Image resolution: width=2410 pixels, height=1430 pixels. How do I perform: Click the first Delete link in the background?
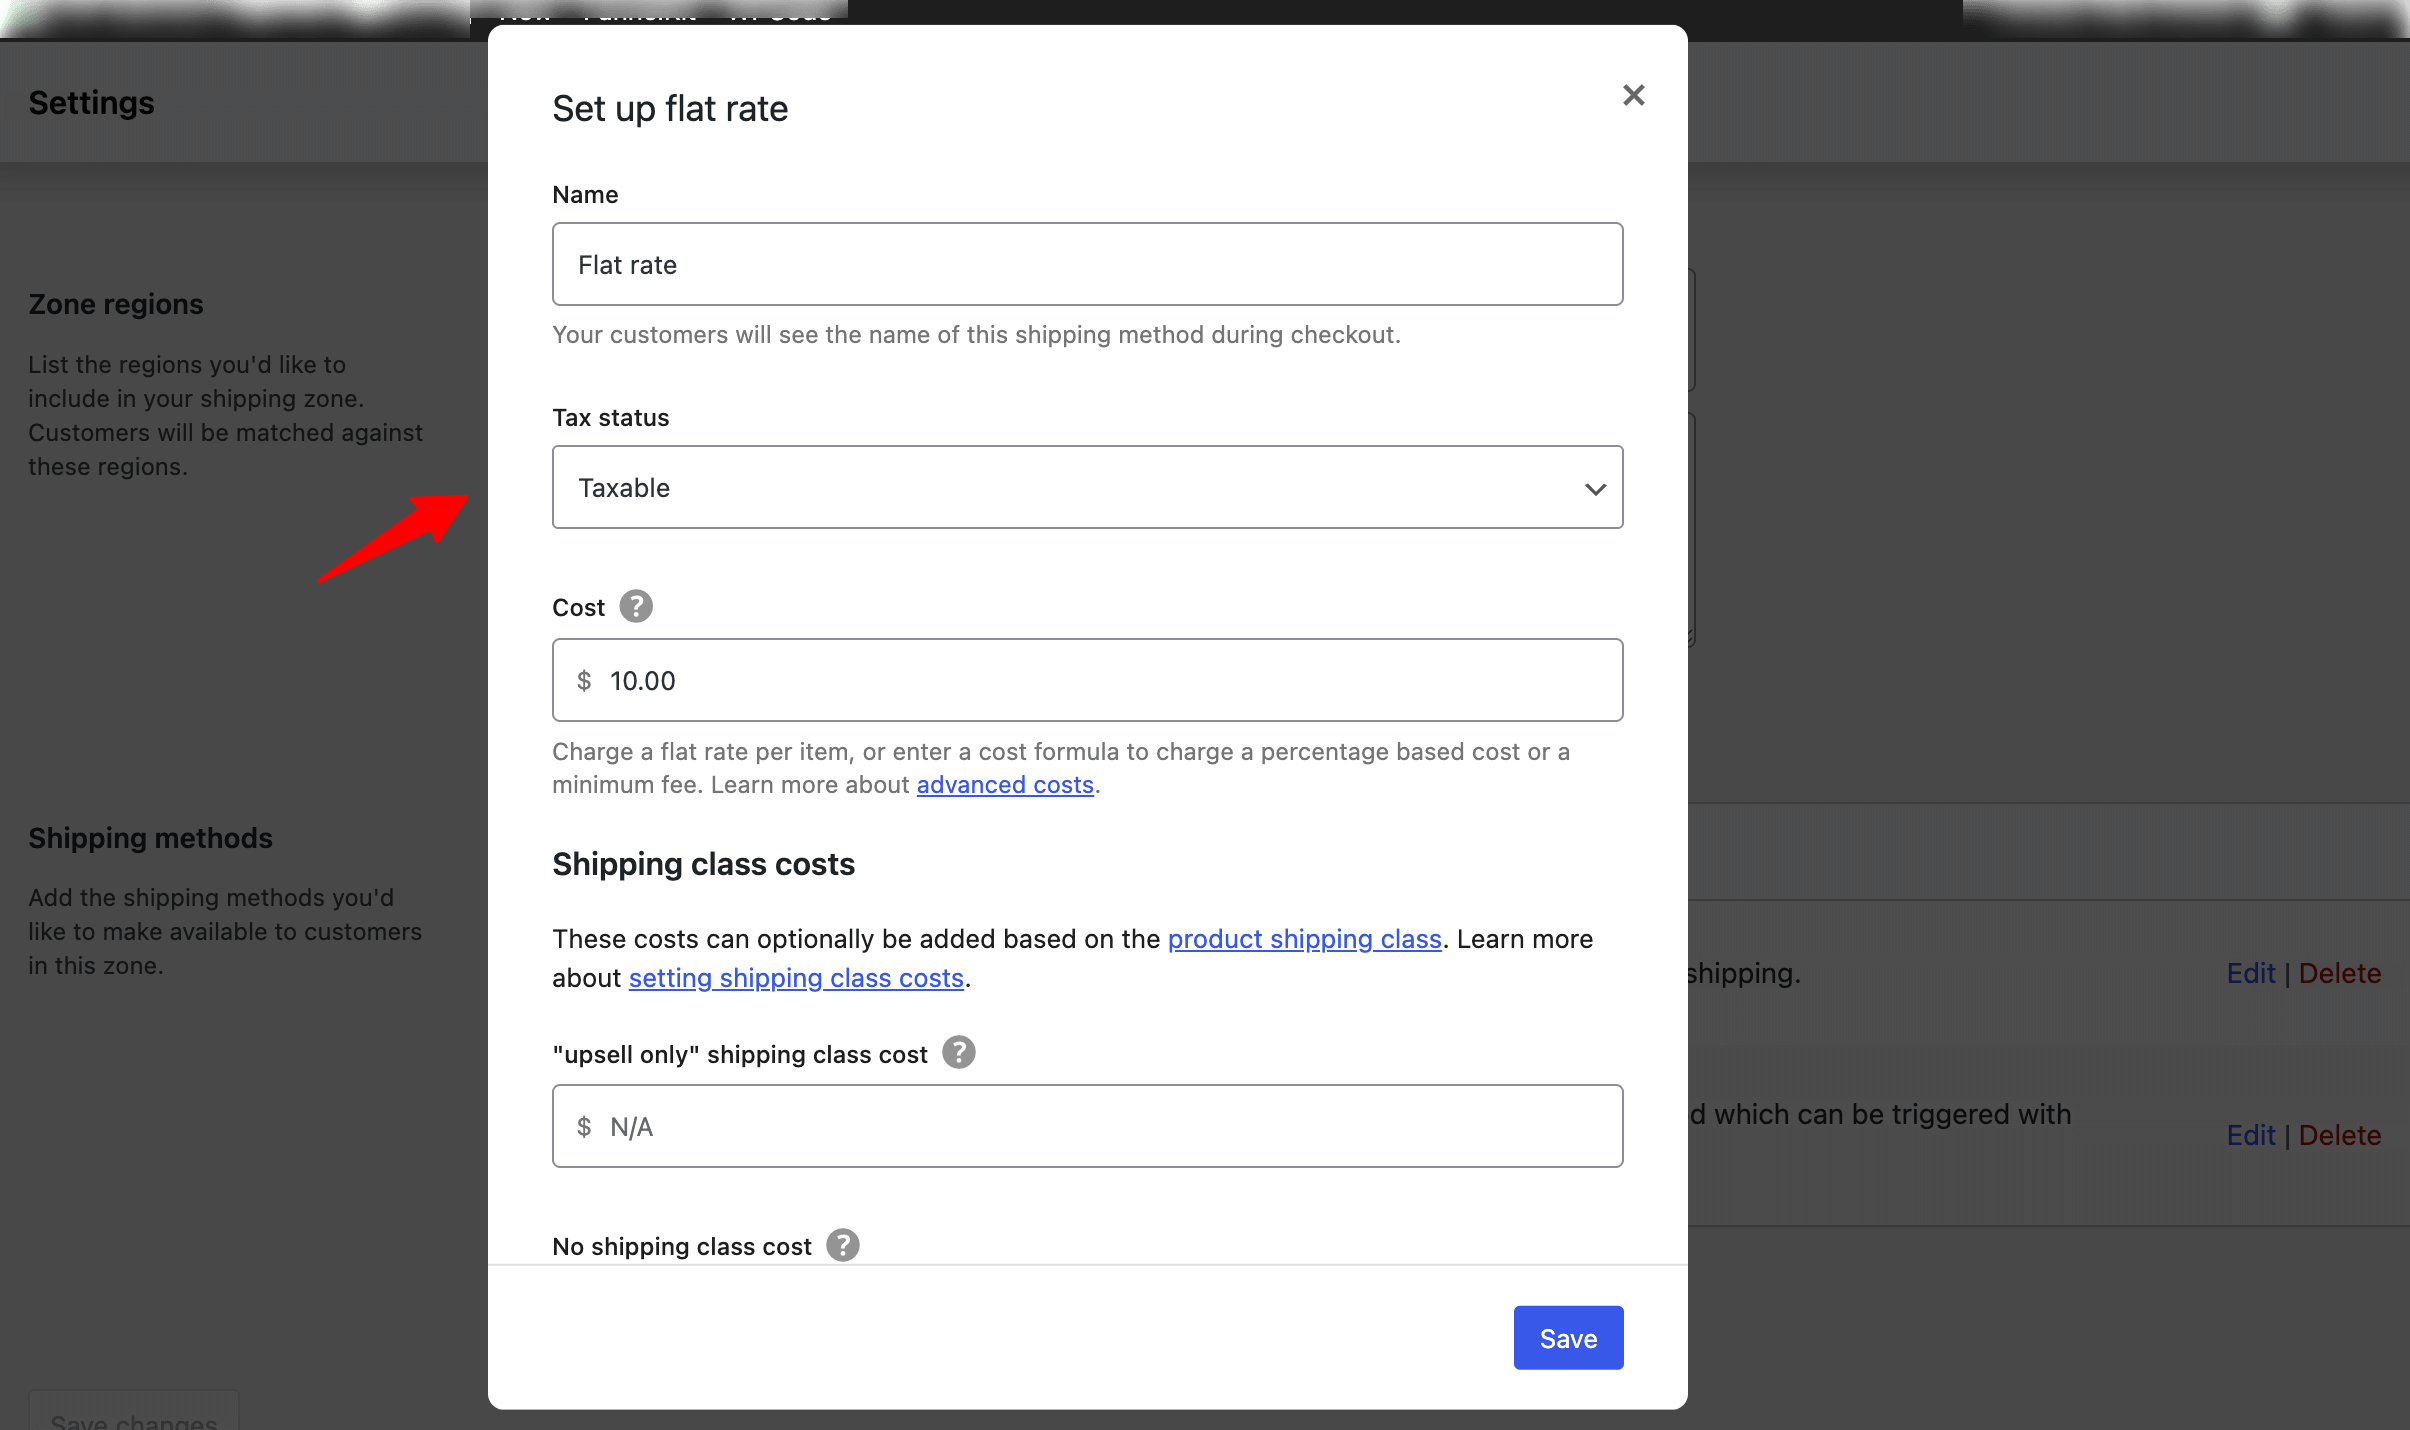tap(2339, 973)
